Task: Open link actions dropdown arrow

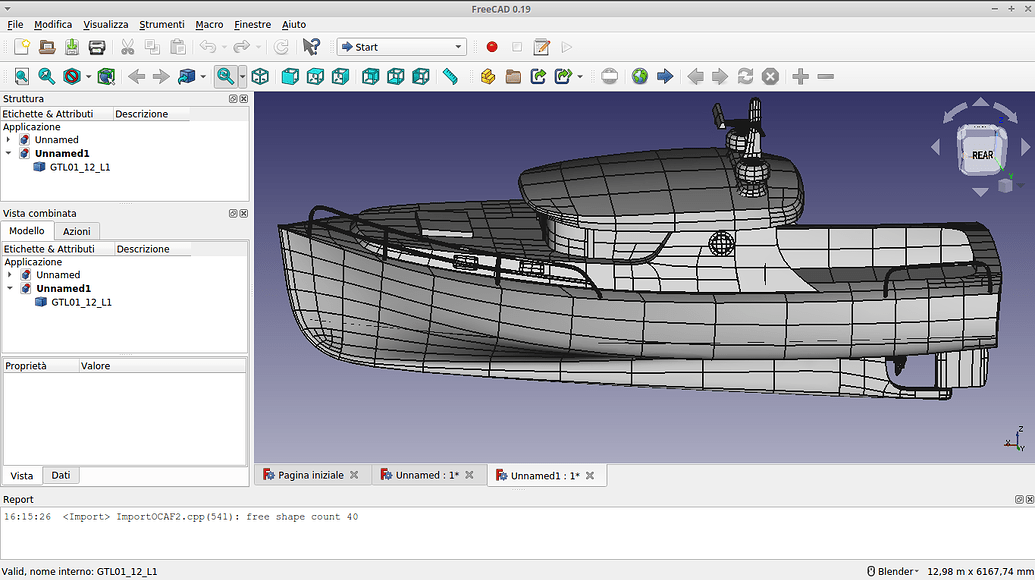Action: click(580, 77)
